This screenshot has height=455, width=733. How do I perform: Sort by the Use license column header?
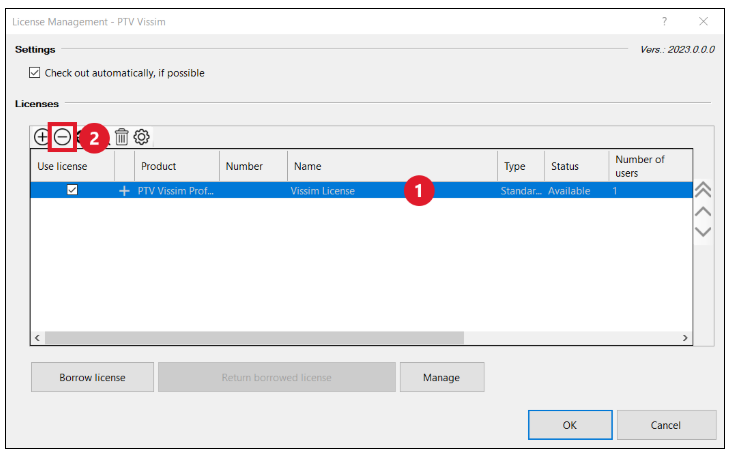point(72,166)
